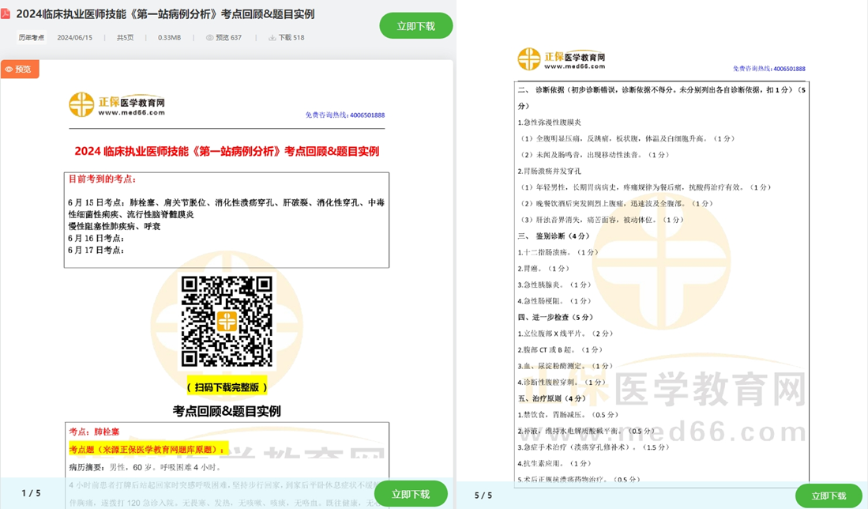Select the 历年考点 category tag
This screenshot has height=509, width=868.
pos(32,38)
